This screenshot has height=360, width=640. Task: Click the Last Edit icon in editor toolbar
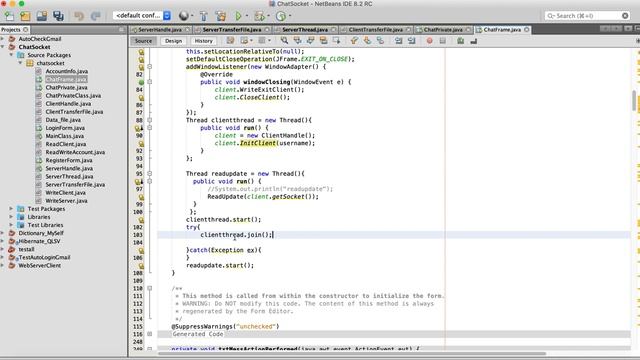pos(231,41)
